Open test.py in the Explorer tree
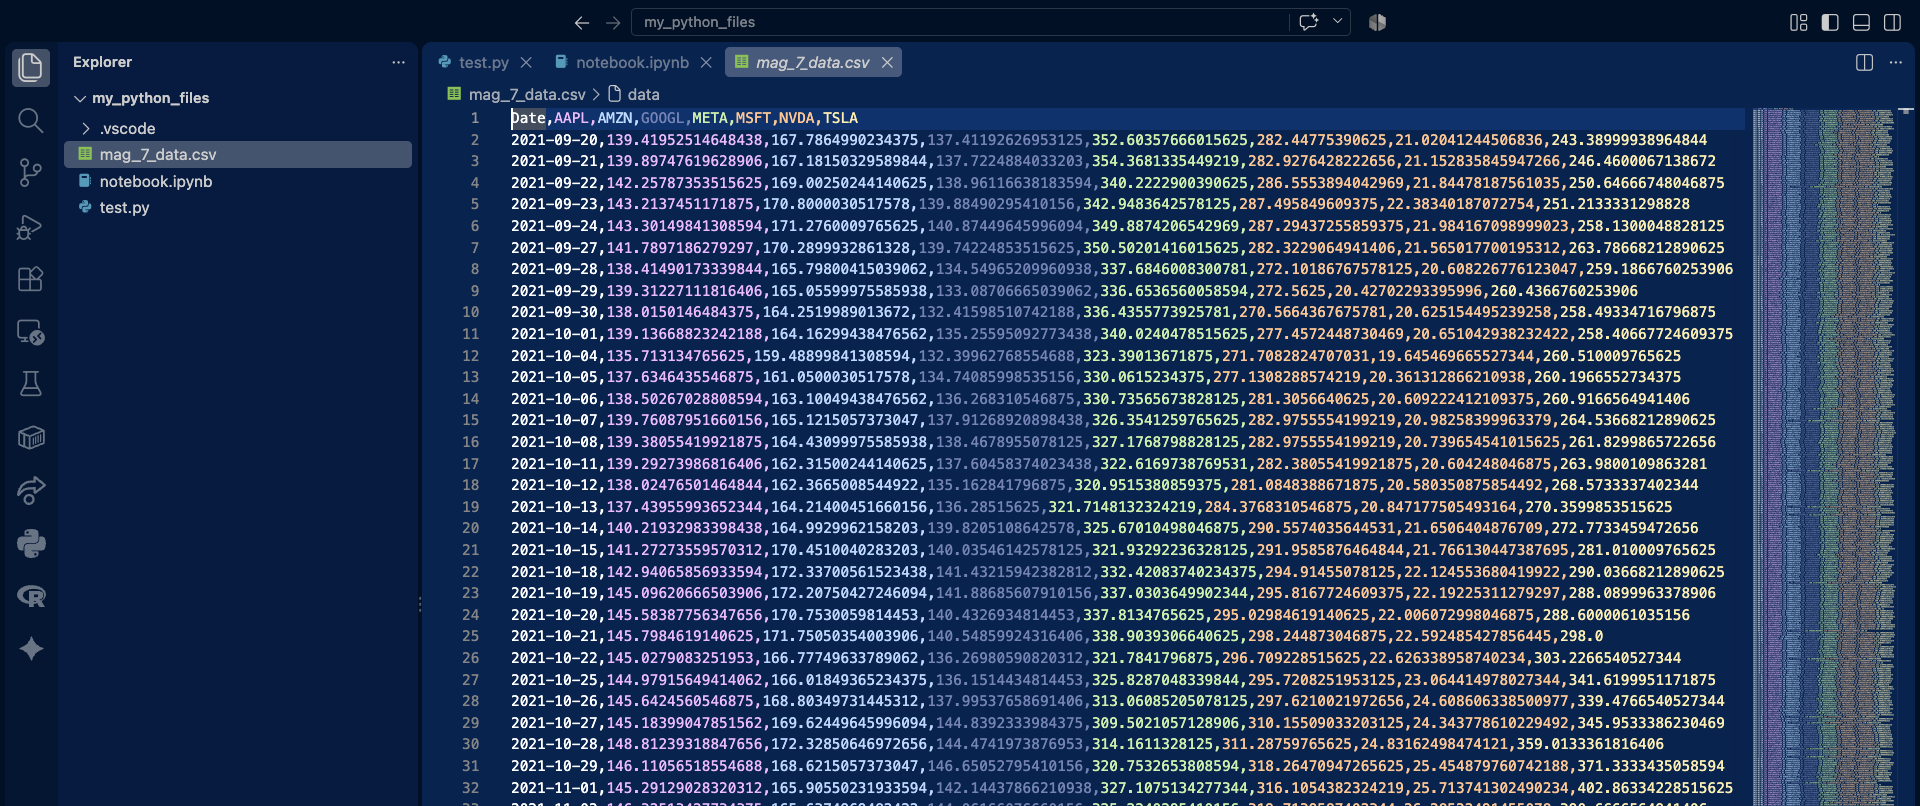Image resolution: width=1920 pixels, height=806 pixels. (x=238, y=207)
